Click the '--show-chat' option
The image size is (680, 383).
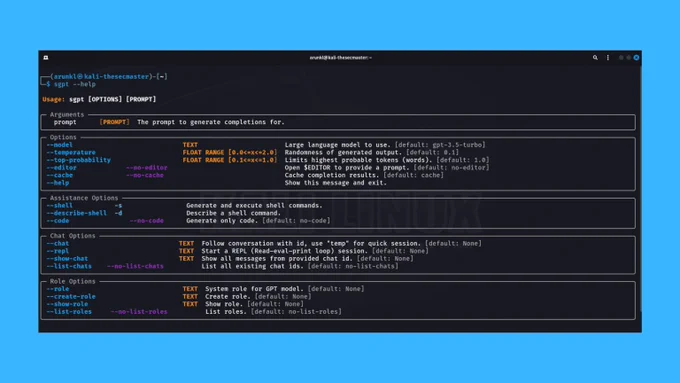coord(67,259)
